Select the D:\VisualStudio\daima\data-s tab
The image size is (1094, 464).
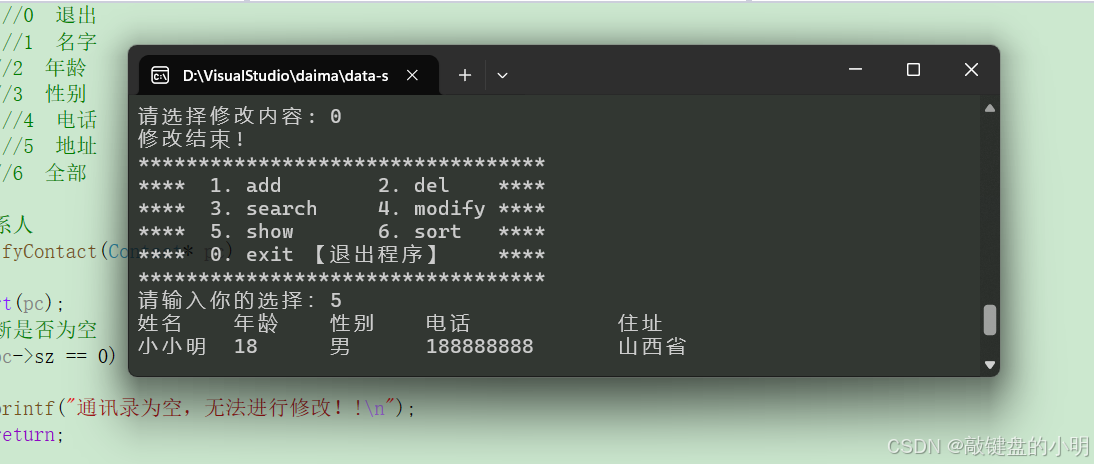point(289,75)
